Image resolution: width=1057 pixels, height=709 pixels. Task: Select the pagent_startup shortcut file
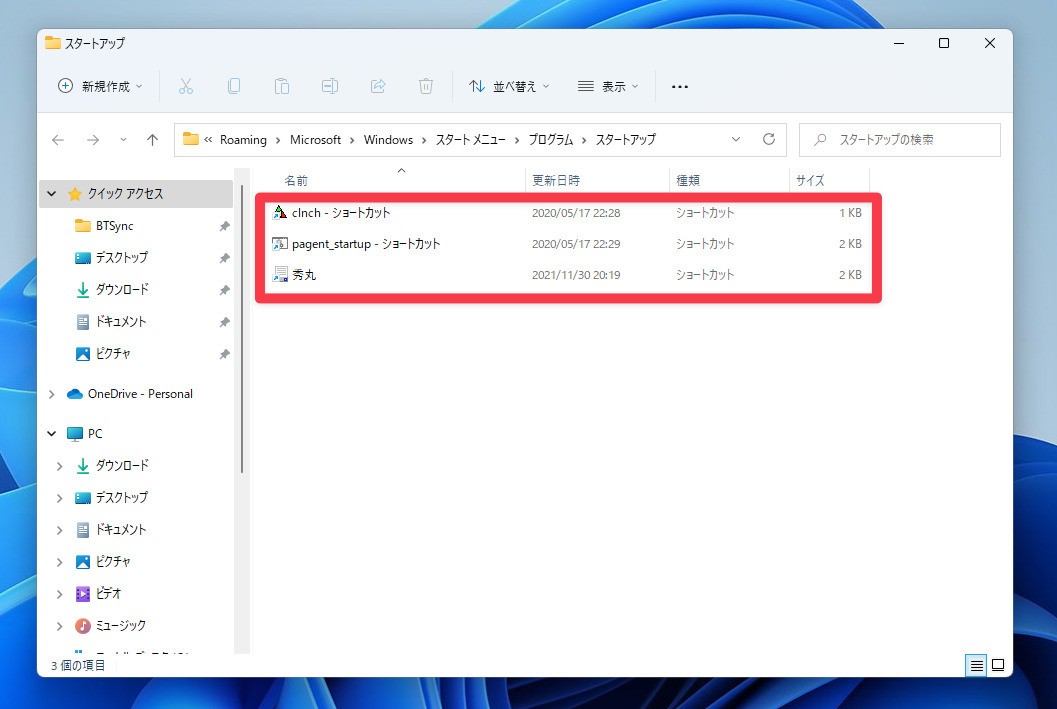point(365,244)
